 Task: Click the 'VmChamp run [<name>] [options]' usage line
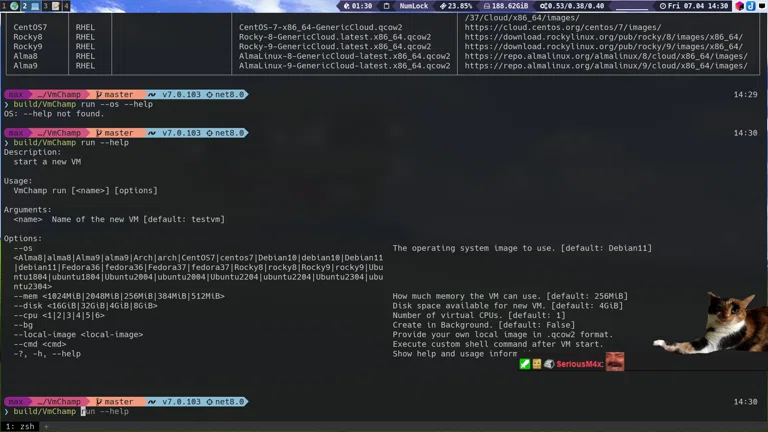tap(85, 191)
